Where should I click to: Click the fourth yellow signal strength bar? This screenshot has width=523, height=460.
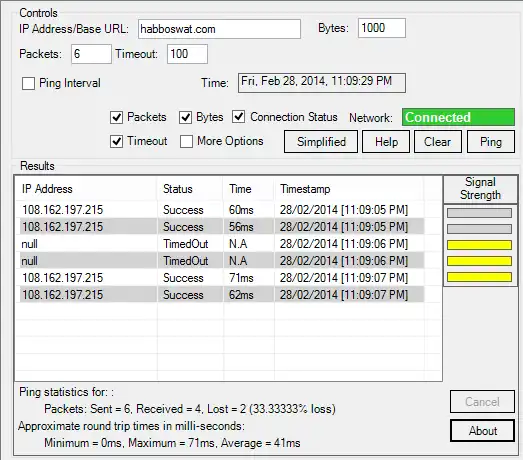pos(479,261)
